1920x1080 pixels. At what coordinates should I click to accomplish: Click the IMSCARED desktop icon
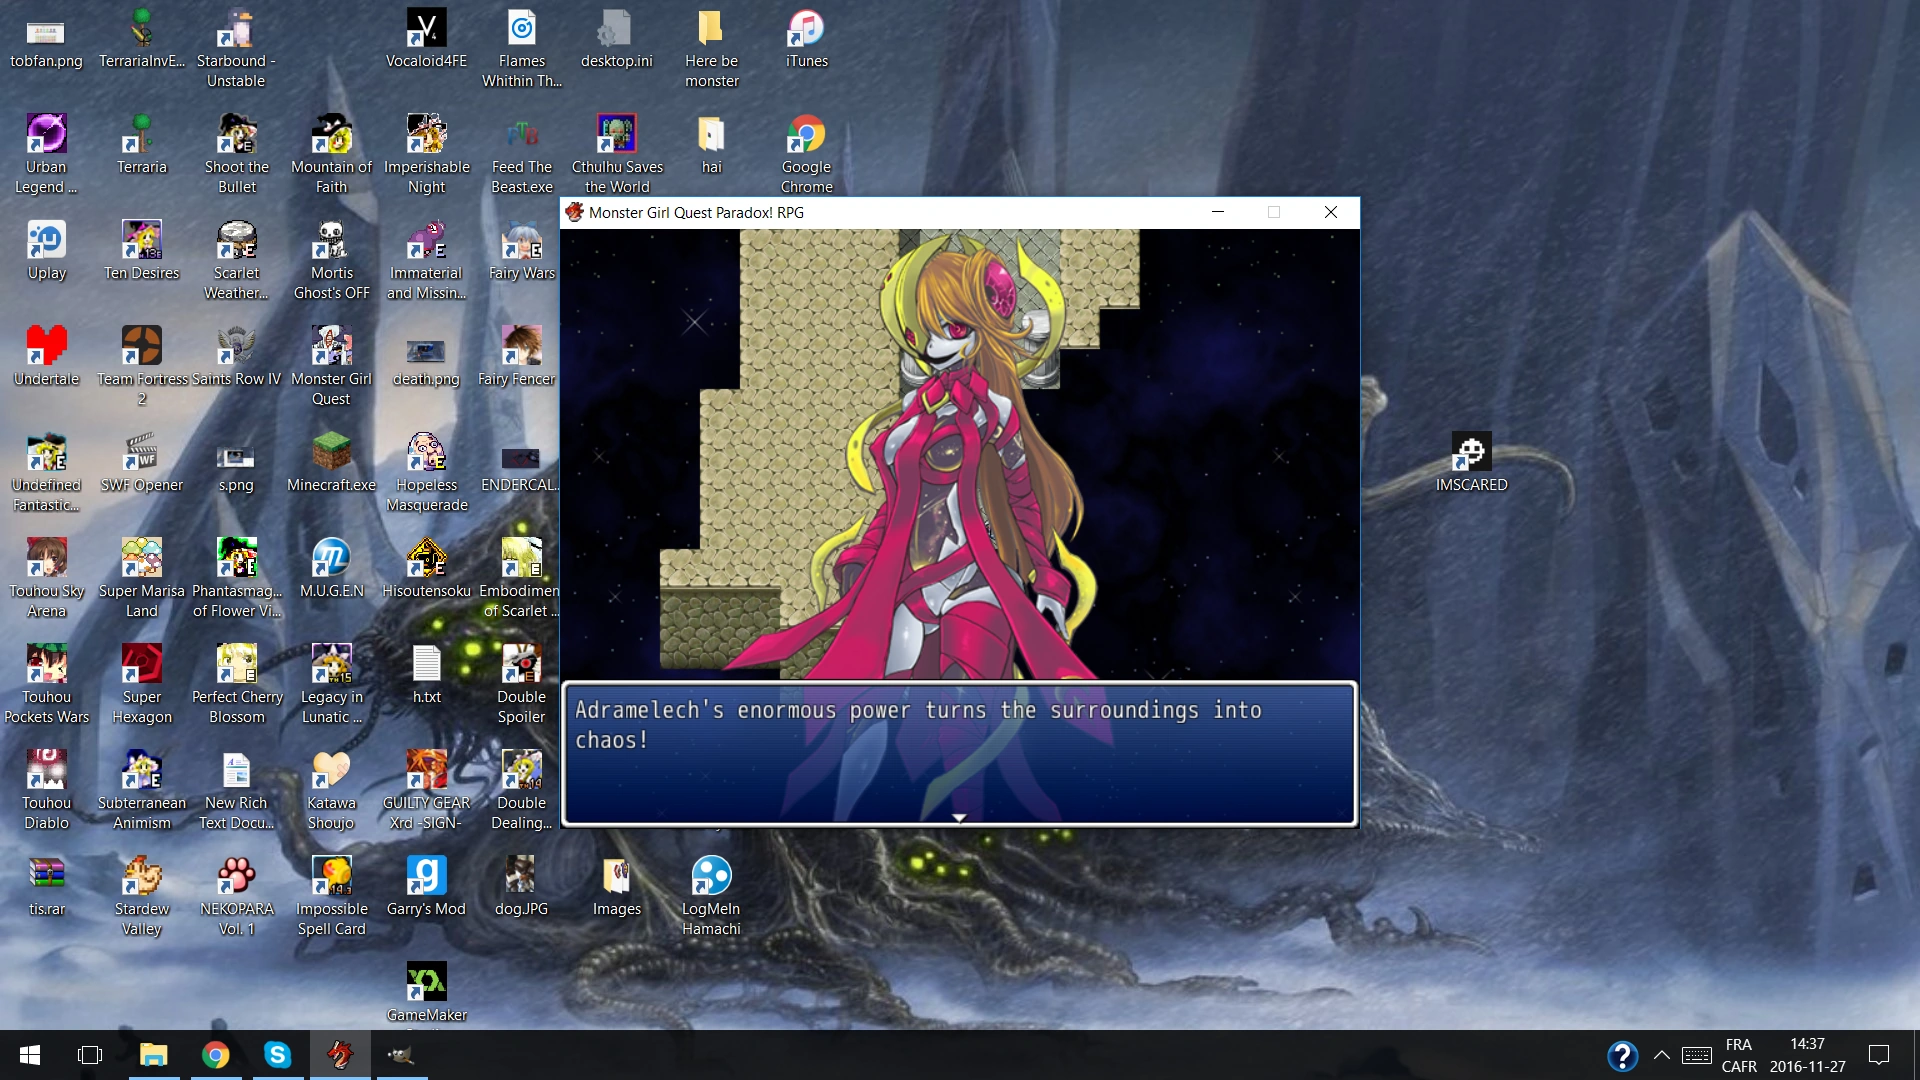(1471, 453)
